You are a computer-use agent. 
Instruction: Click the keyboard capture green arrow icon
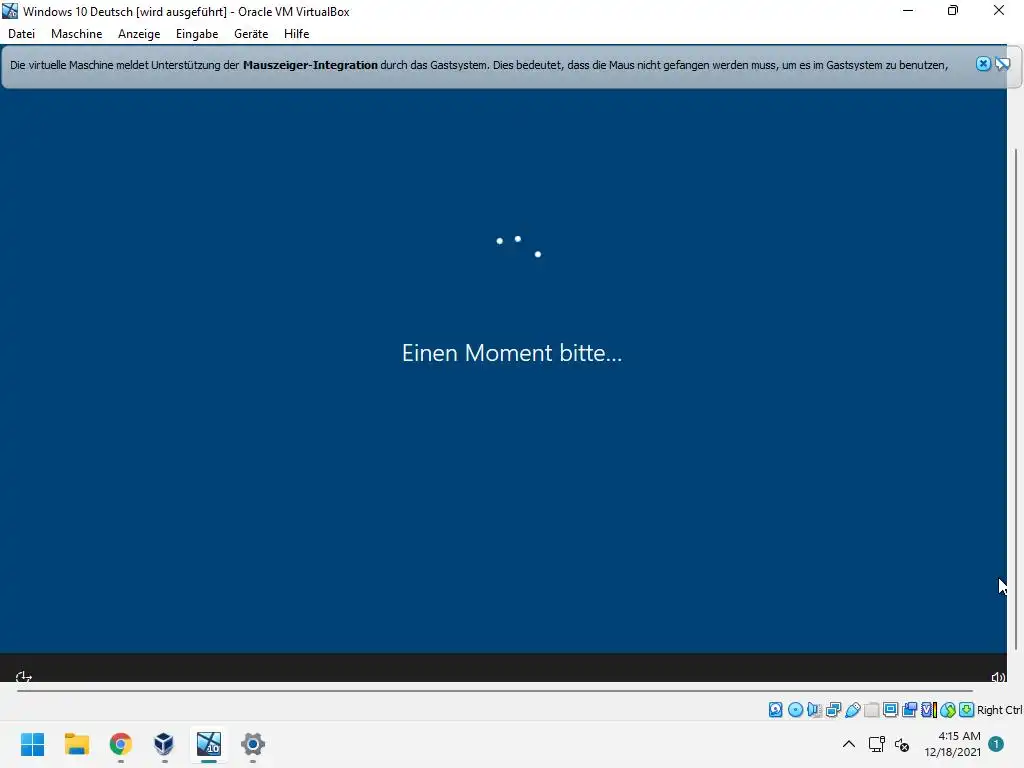point(967,710)
